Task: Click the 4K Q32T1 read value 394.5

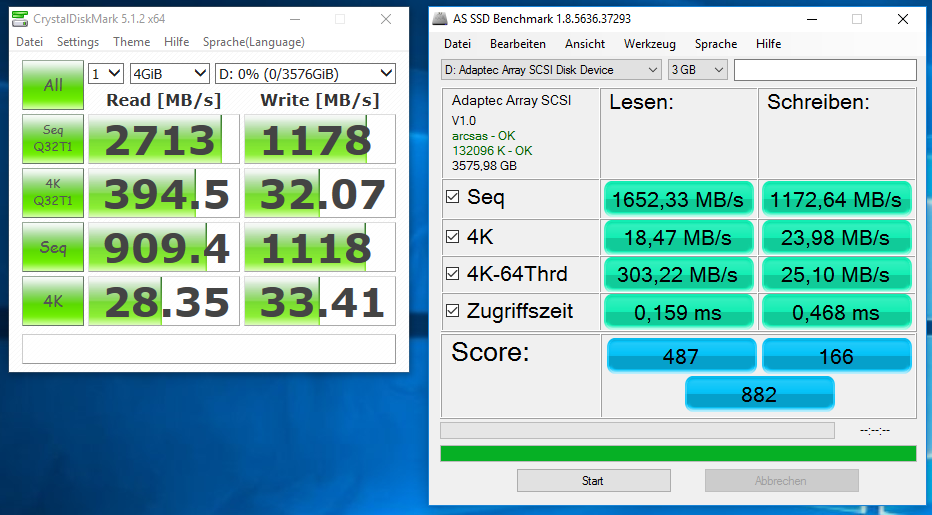Action: 163,193
